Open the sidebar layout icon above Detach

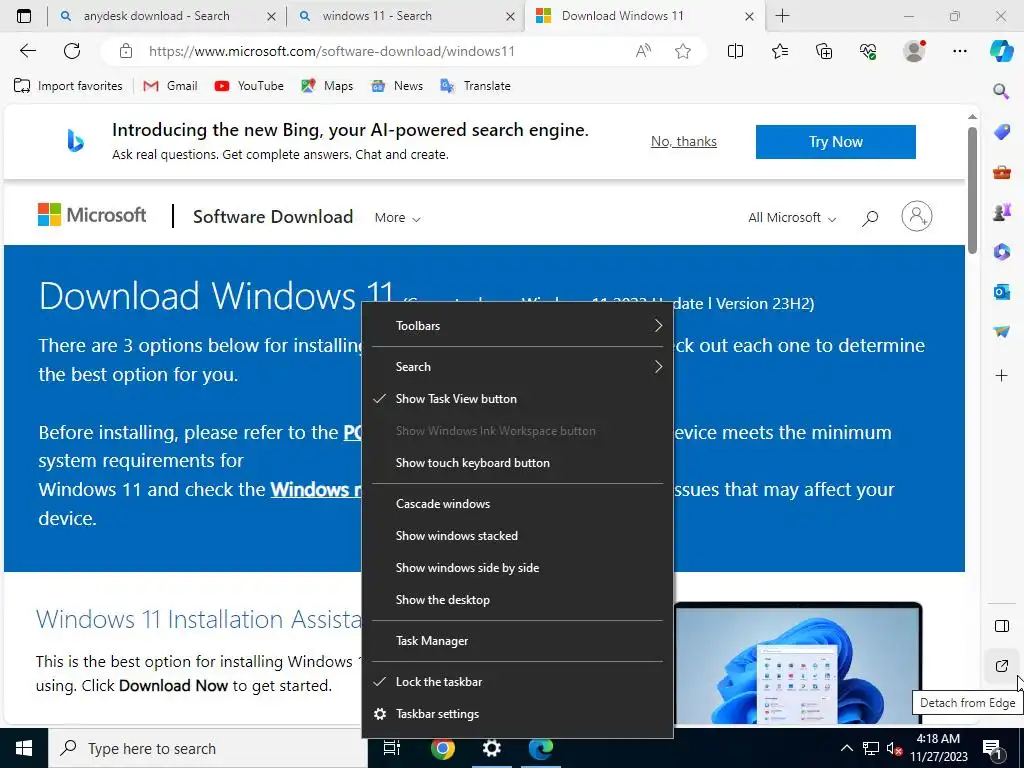1001,626
